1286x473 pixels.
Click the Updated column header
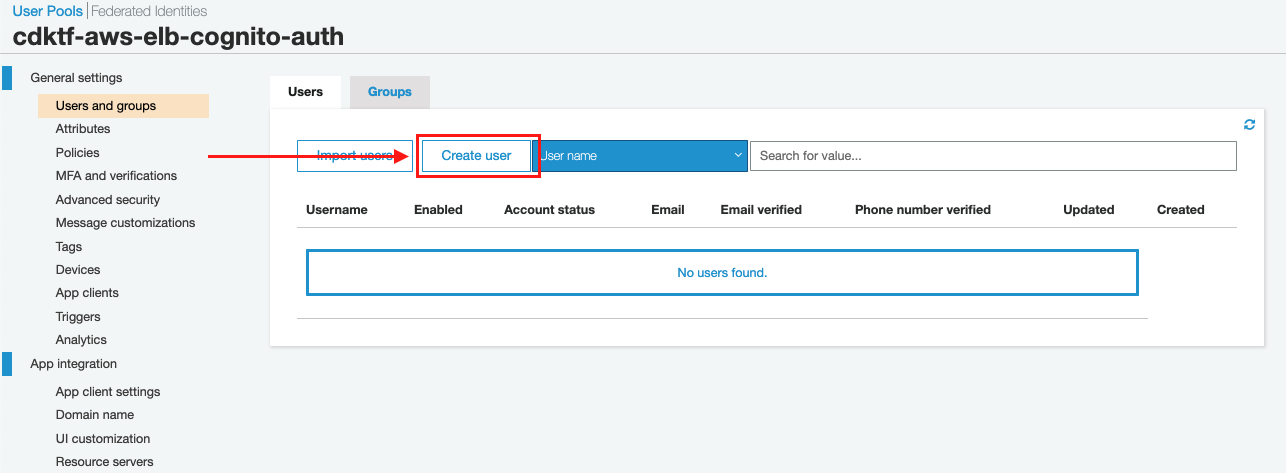(x=1089, y=210)
